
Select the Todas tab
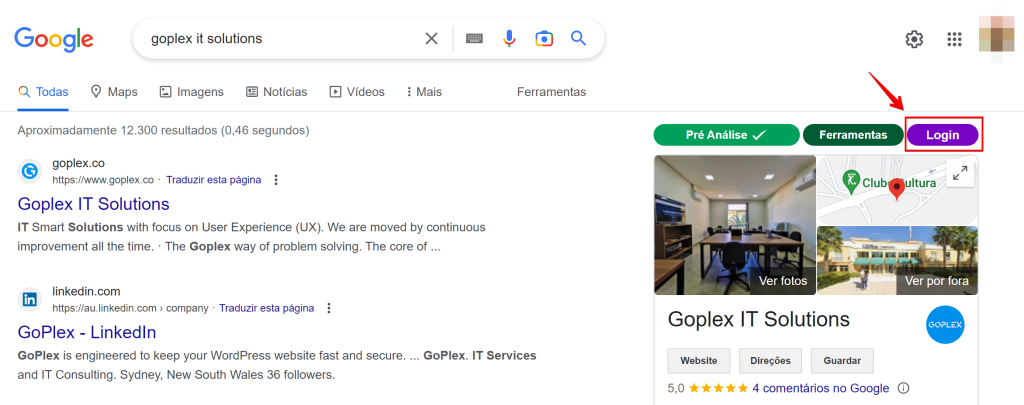43,92
